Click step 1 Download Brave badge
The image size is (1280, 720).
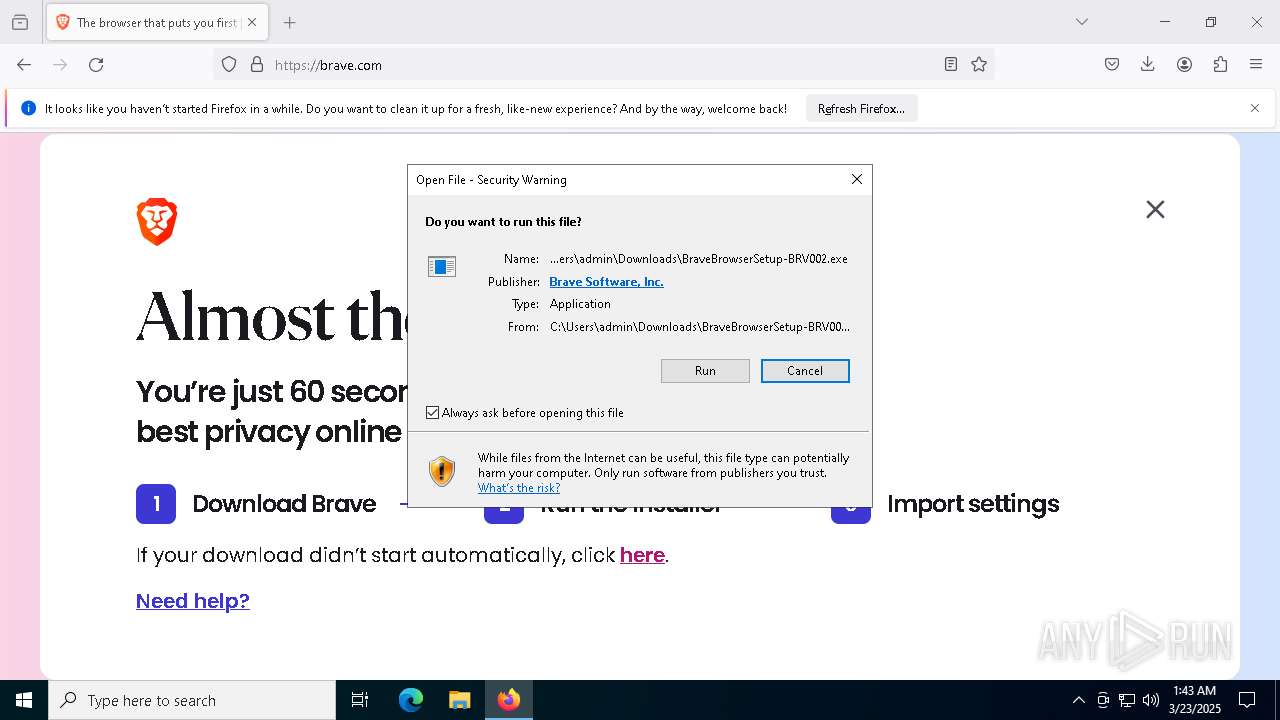pyautogui.click(x=156, y=504)
